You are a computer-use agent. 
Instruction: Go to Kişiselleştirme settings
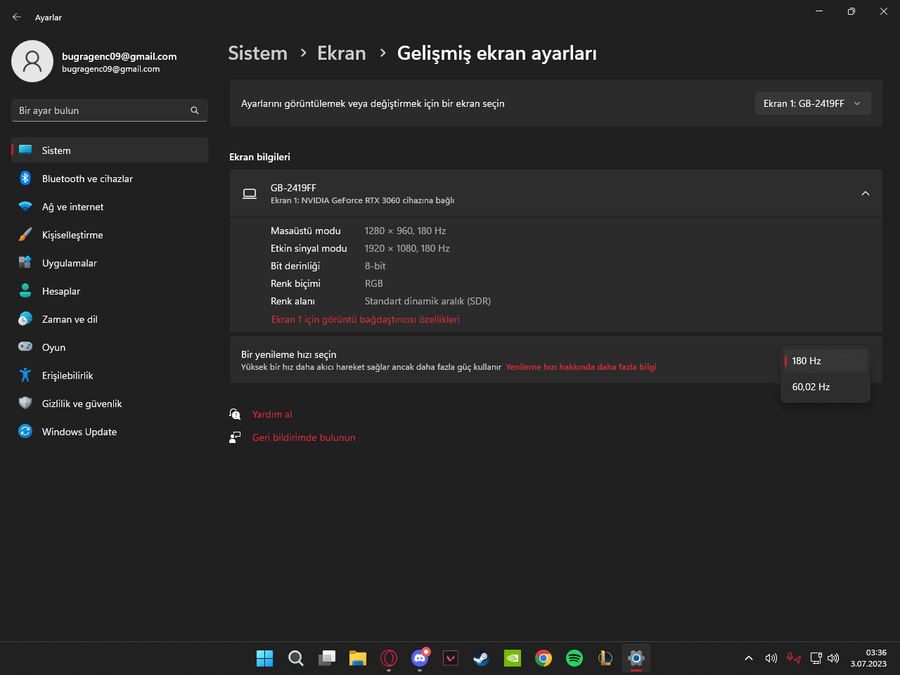(109, 235)
